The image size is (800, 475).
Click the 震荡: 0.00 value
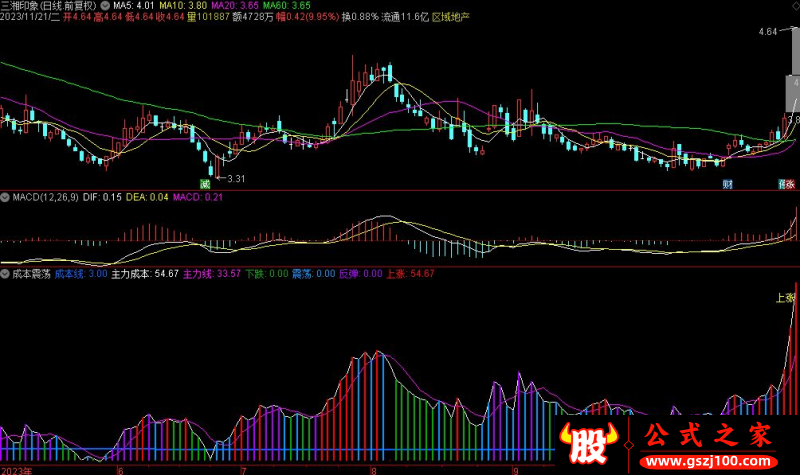coord(313,274)
